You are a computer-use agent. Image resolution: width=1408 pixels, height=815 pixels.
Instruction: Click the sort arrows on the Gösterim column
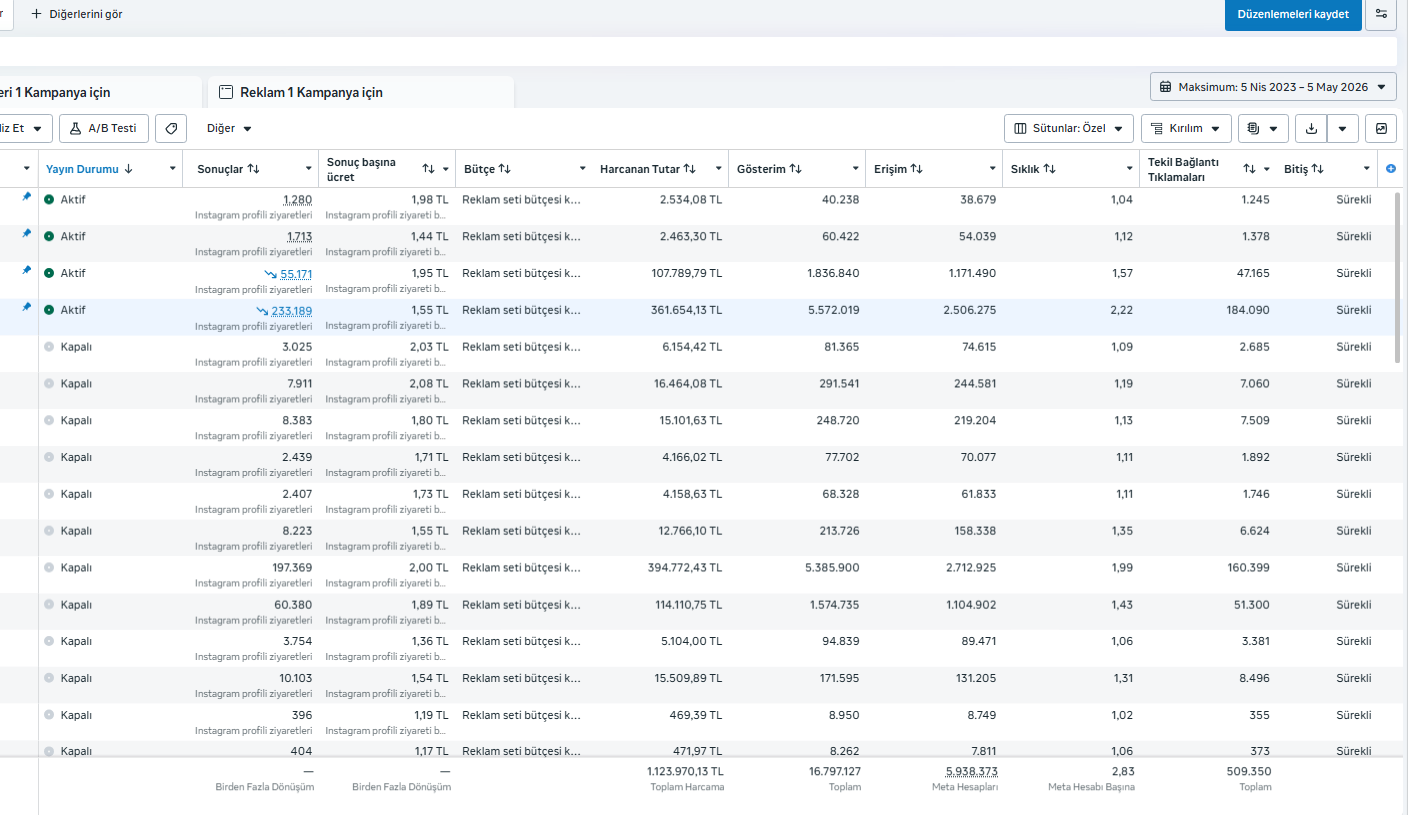(x=795, y=169)
